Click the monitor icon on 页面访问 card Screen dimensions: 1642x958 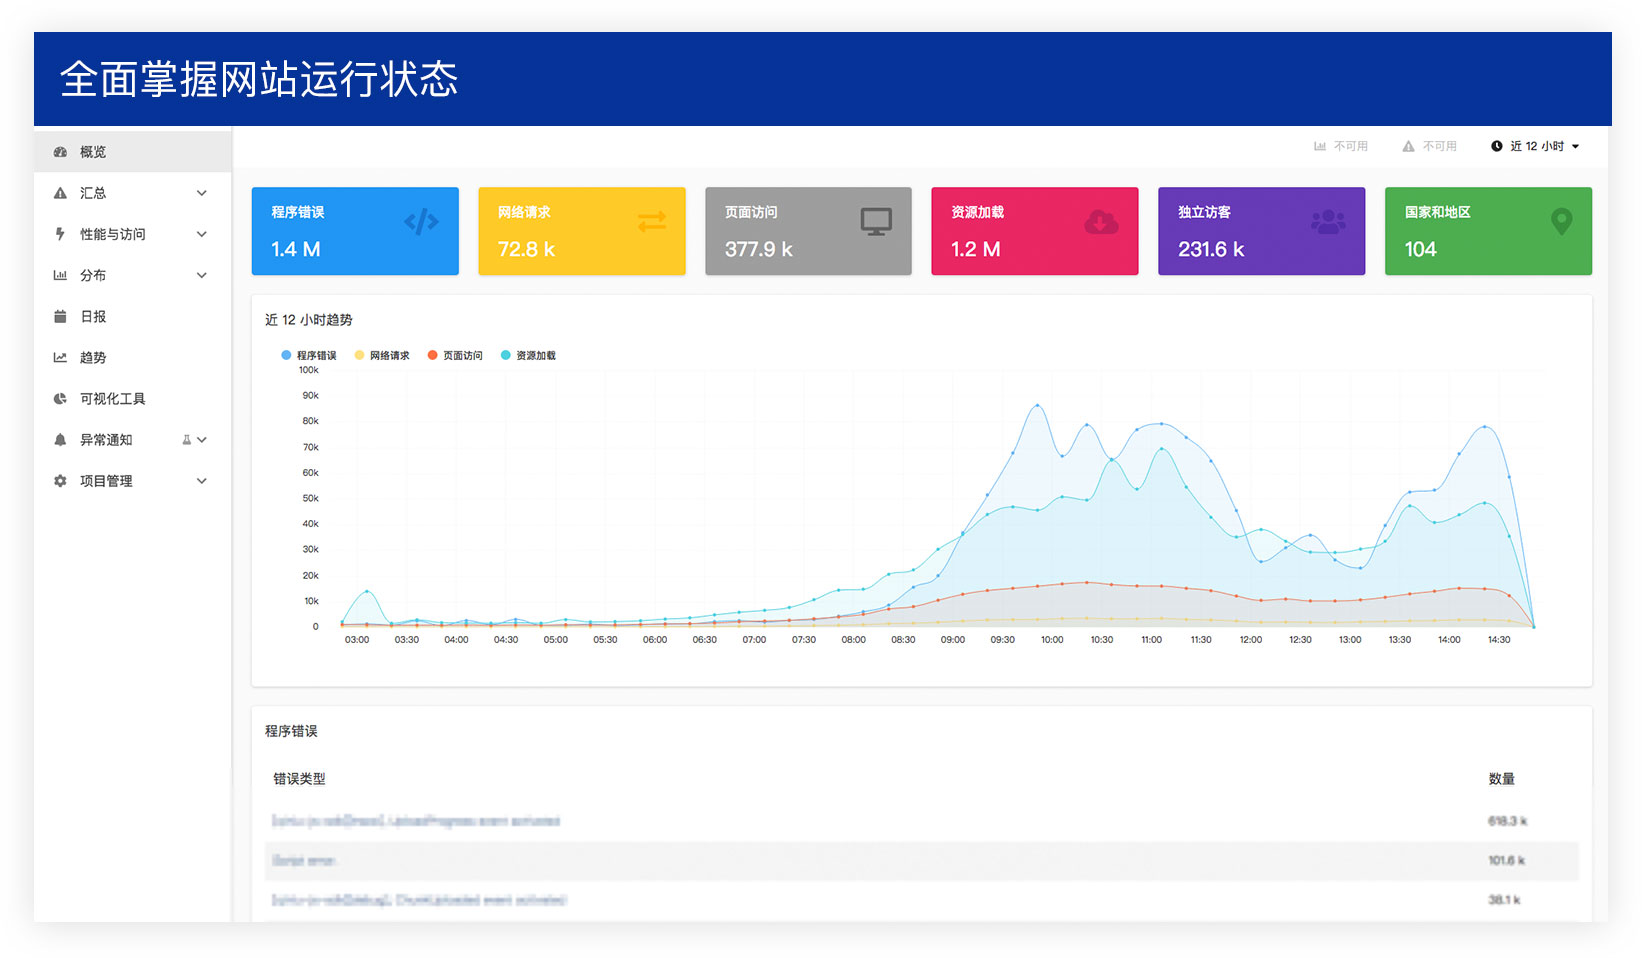[877, 221]
